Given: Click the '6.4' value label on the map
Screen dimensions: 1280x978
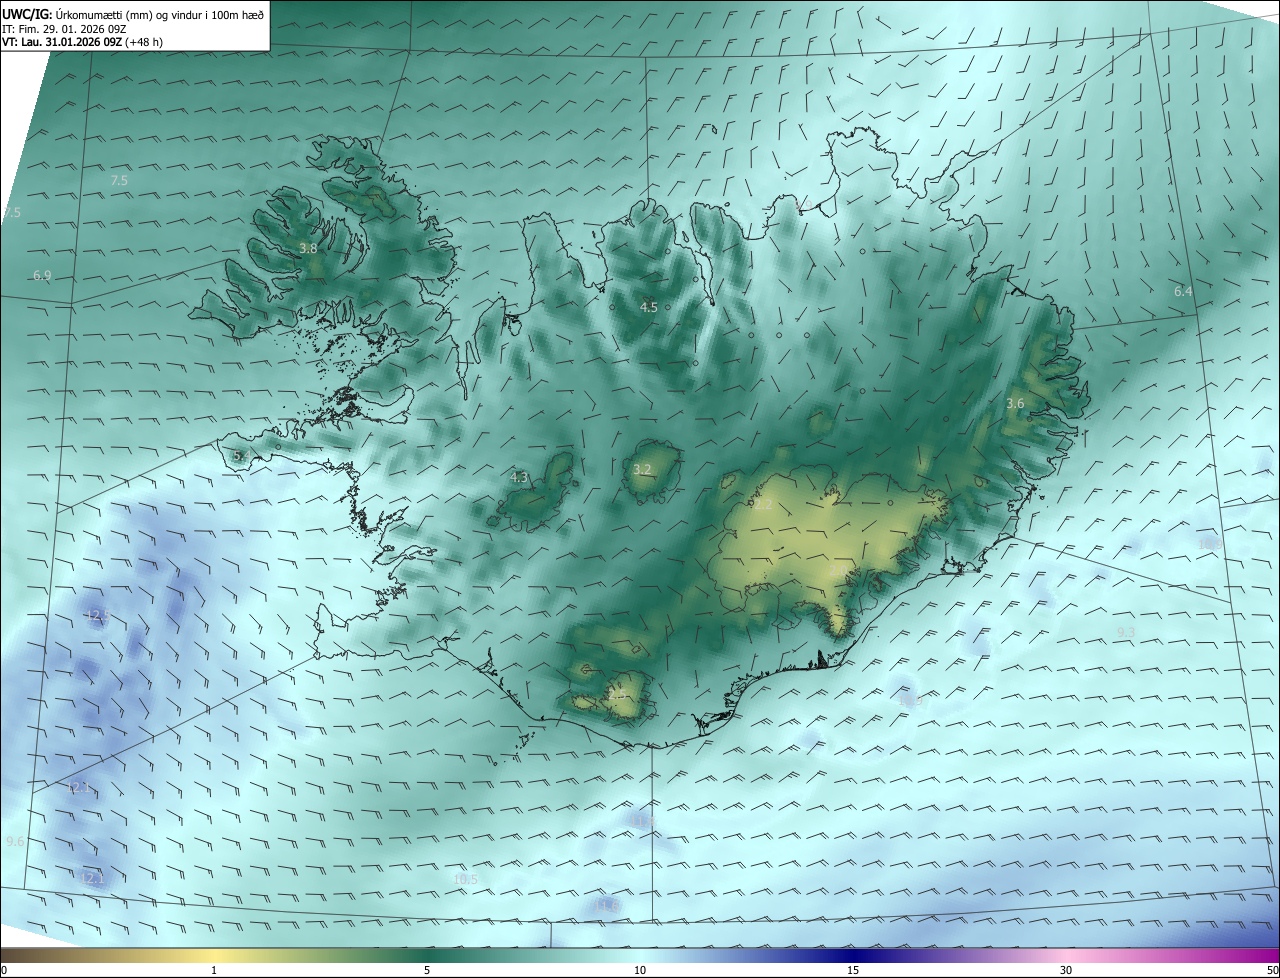Looking at the screenshot, I should point(1183,292).
